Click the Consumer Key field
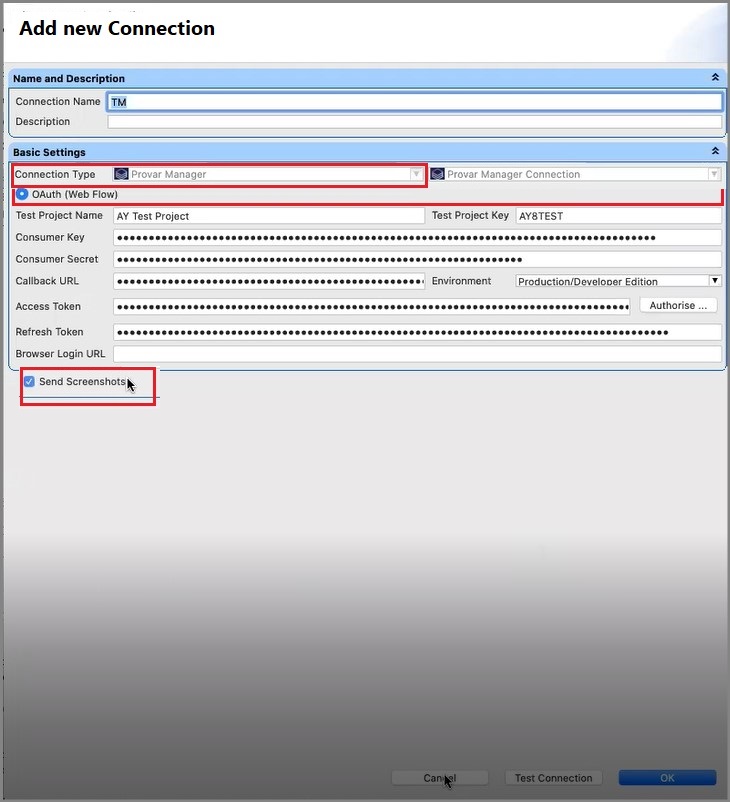Image resolution: width=730 pixels, height=802 pixels. pyautogui.click(x=417, y=237)
